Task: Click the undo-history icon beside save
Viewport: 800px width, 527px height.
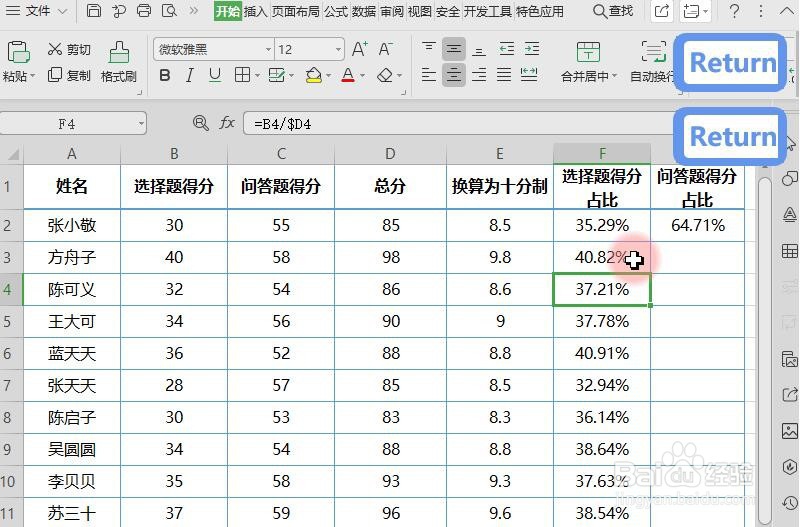Action: pyautogui.click(x=119, y=11)
